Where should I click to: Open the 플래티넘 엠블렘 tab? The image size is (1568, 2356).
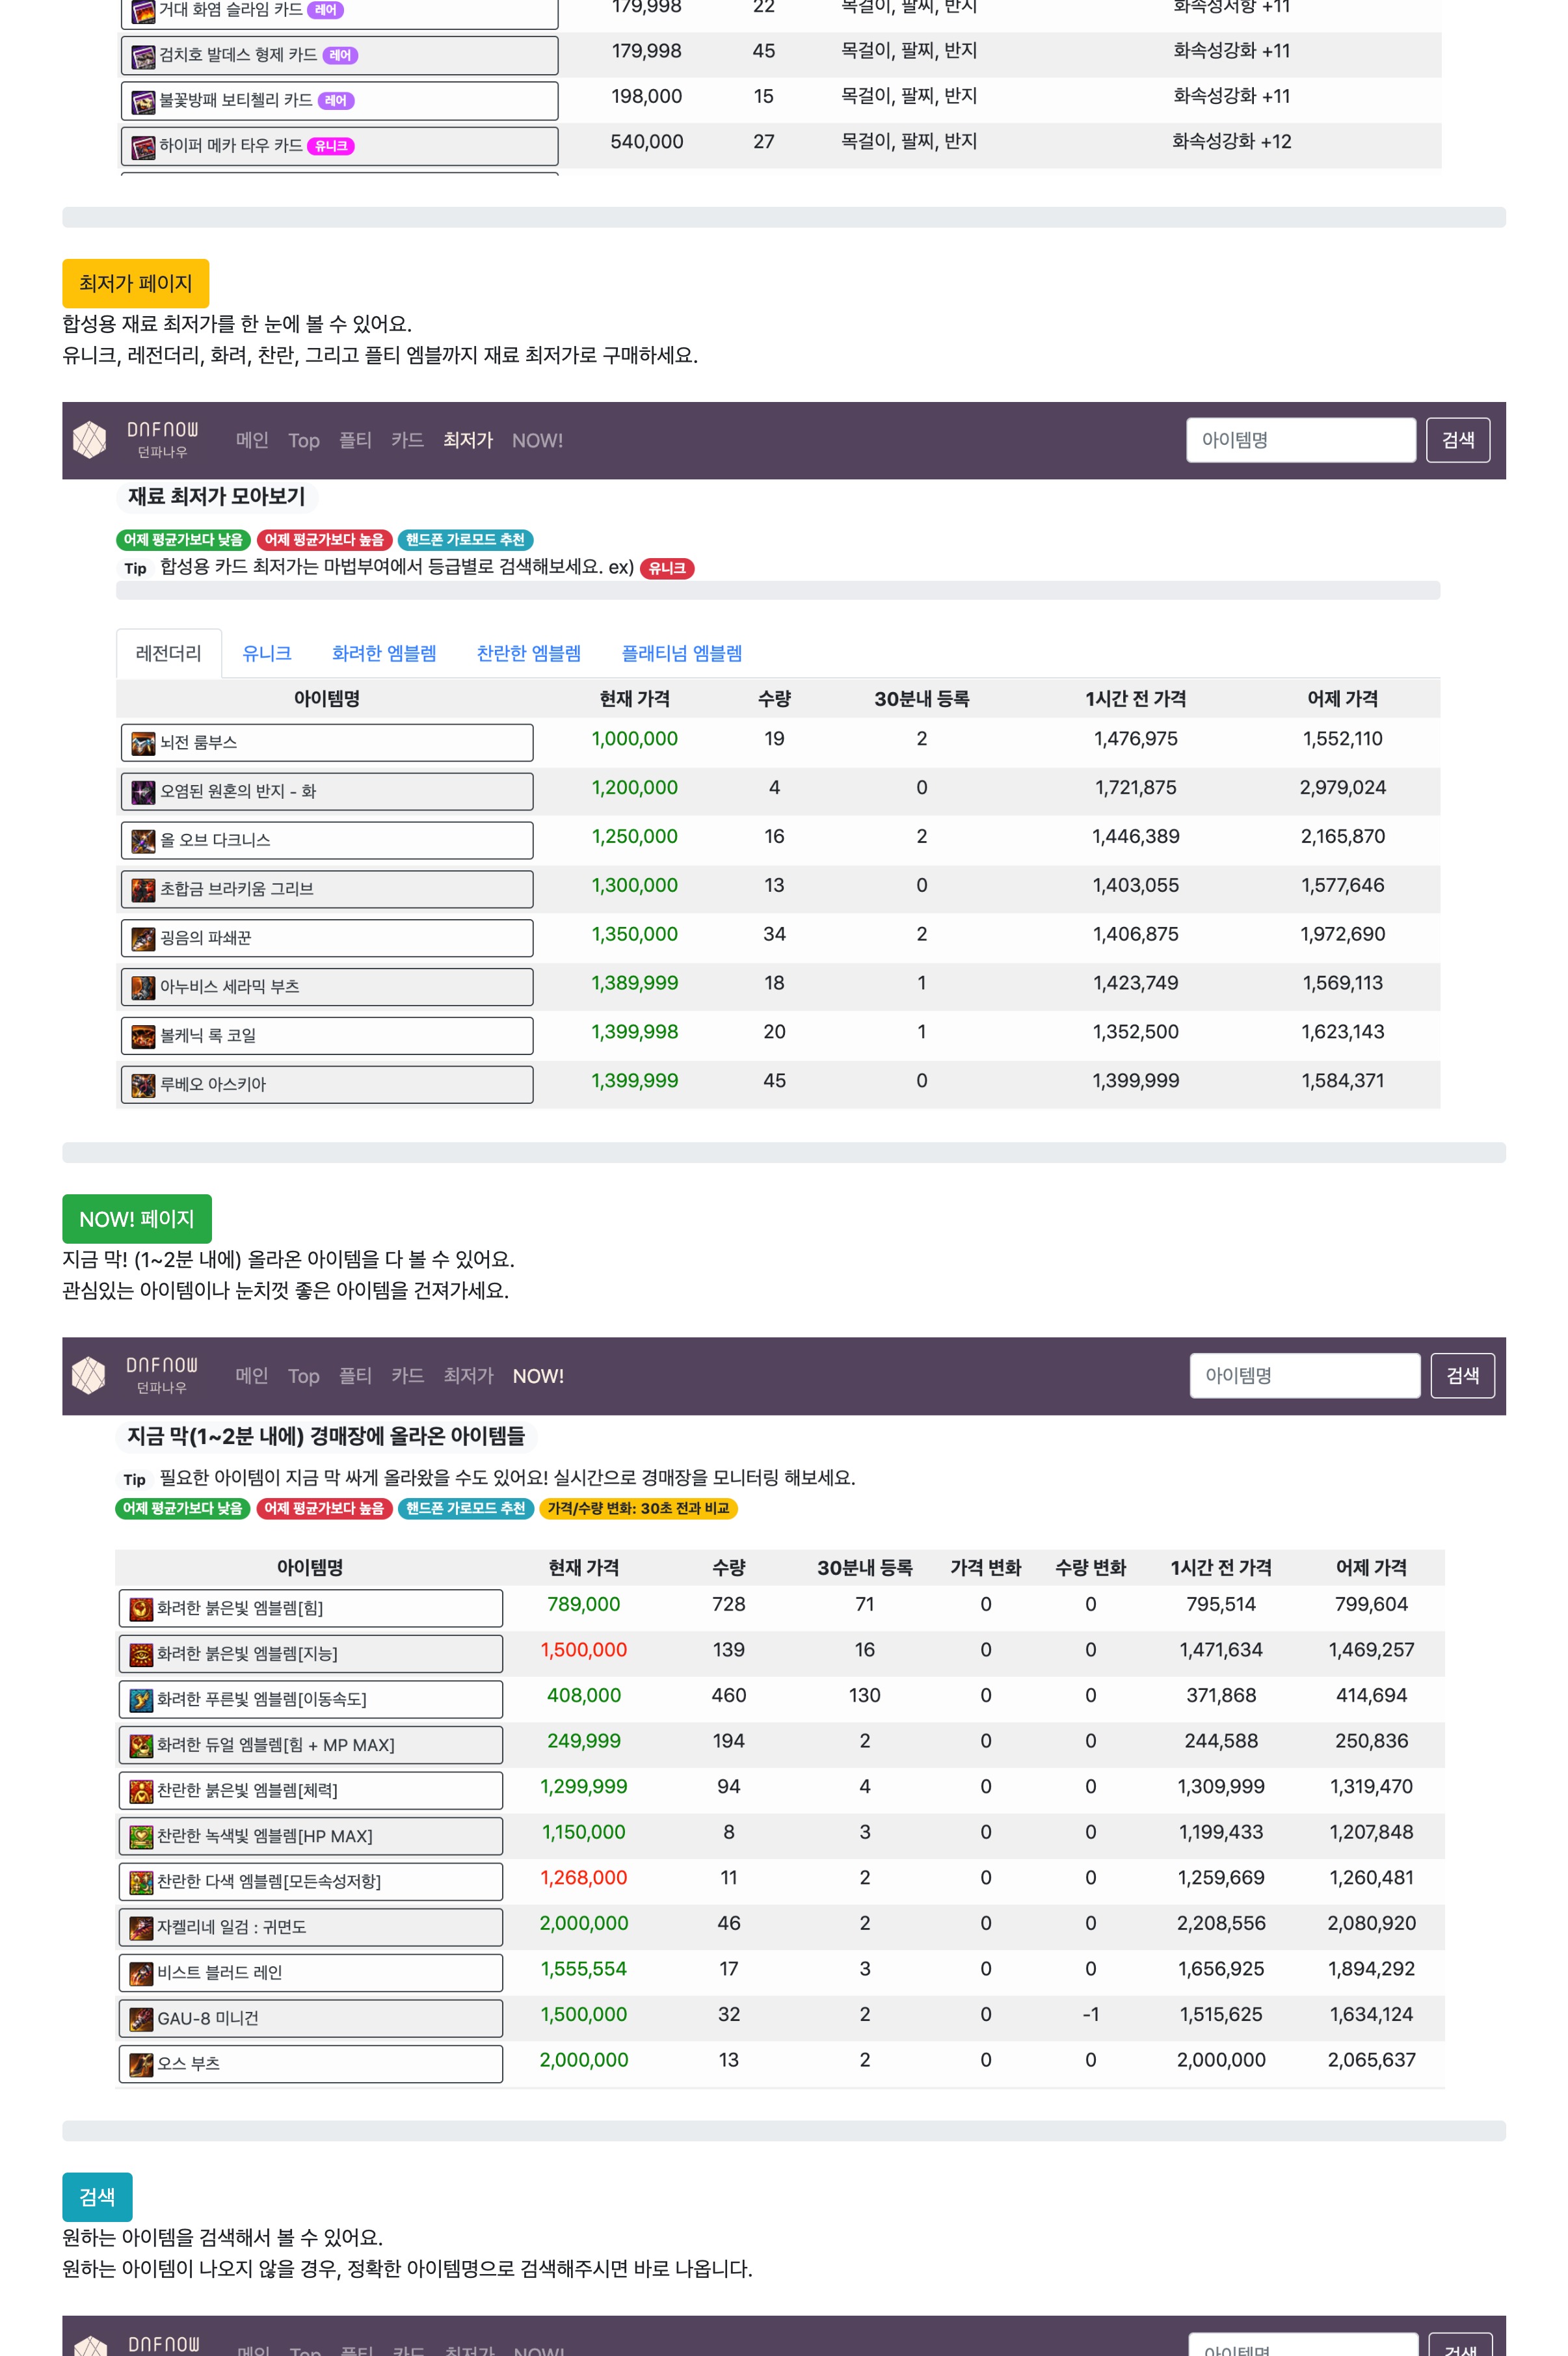pyautogui.click(x=681, y=653)
